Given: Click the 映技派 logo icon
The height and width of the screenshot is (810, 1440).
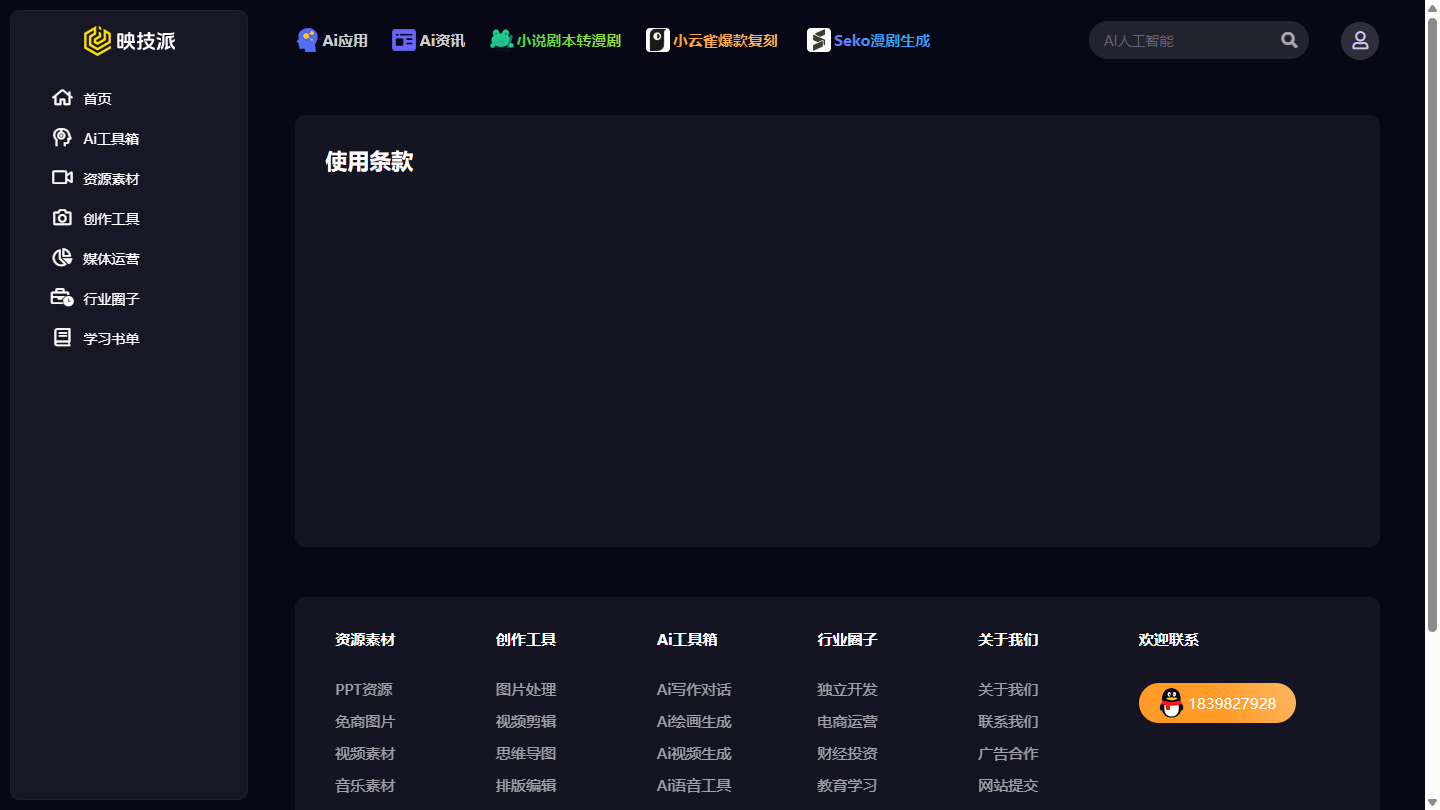Looking at the screenshot, I should [97, 41].
